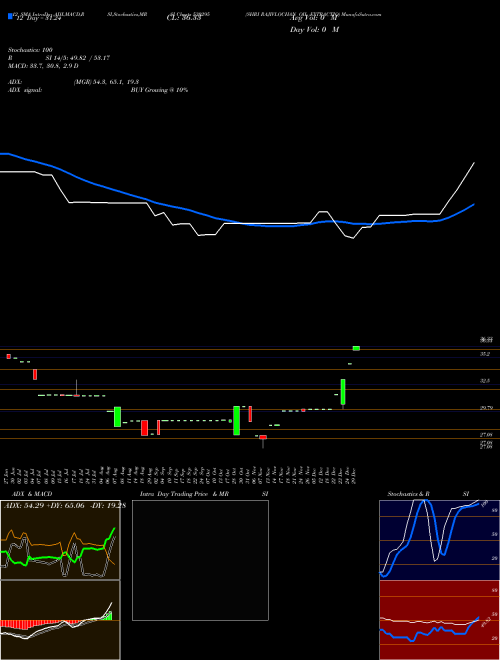Screen dimensions: 500x660
Task: Click the 'Day Vol: 0 M' label
Action: tap(314, 30)
